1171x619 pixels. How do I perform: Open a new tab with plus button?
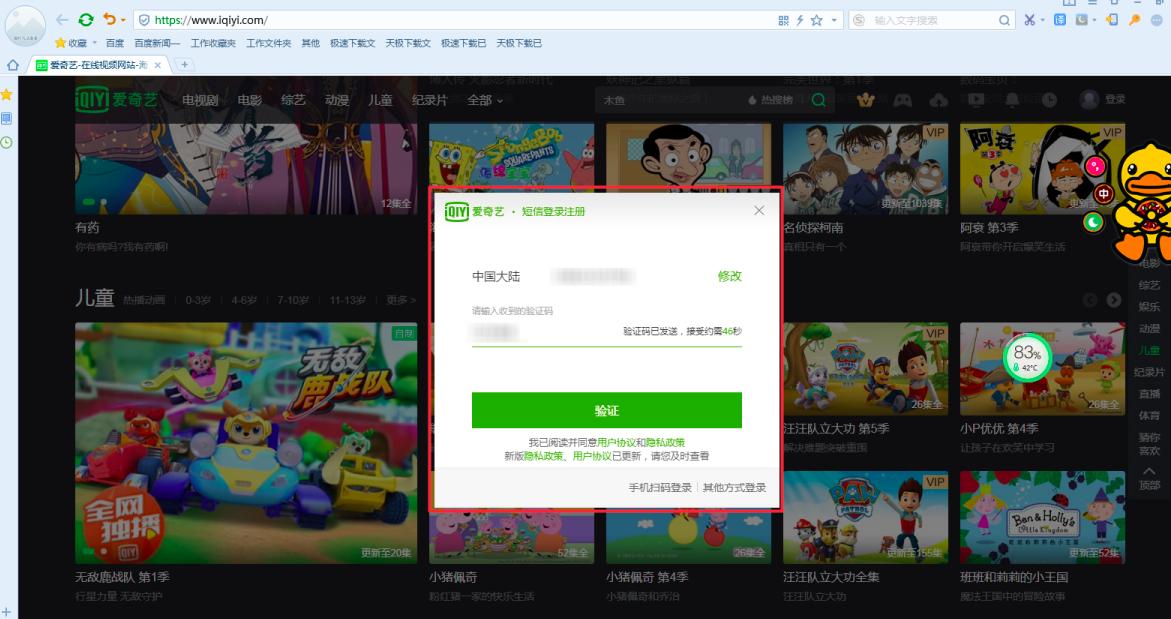click(185, 65)
